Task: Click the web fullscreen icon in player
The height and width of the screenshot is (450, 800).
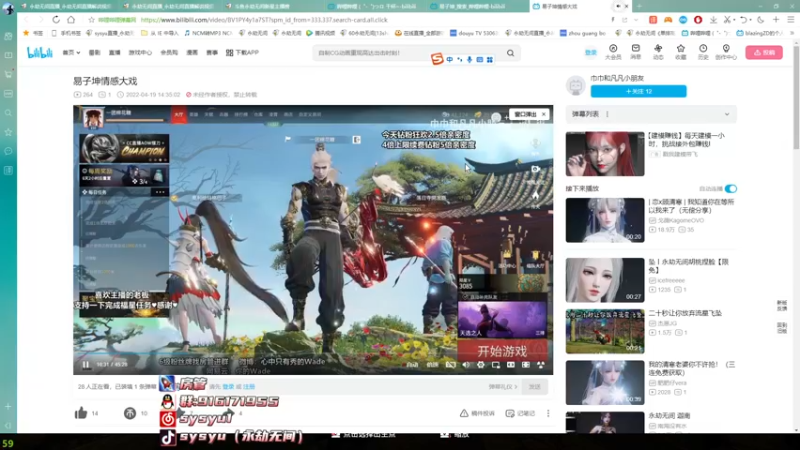Action: pos(526,364)
